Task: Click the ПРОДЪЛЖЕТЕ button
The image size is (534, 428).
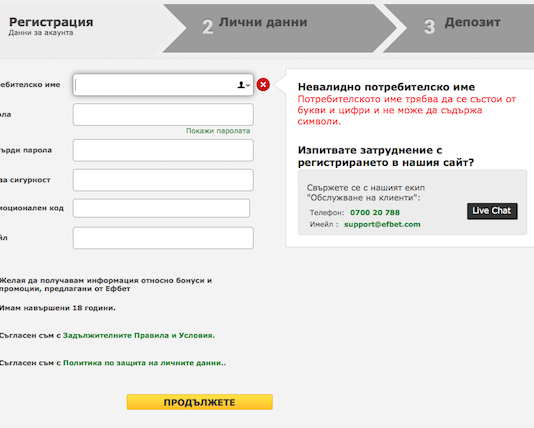Action: coord(200,402)
